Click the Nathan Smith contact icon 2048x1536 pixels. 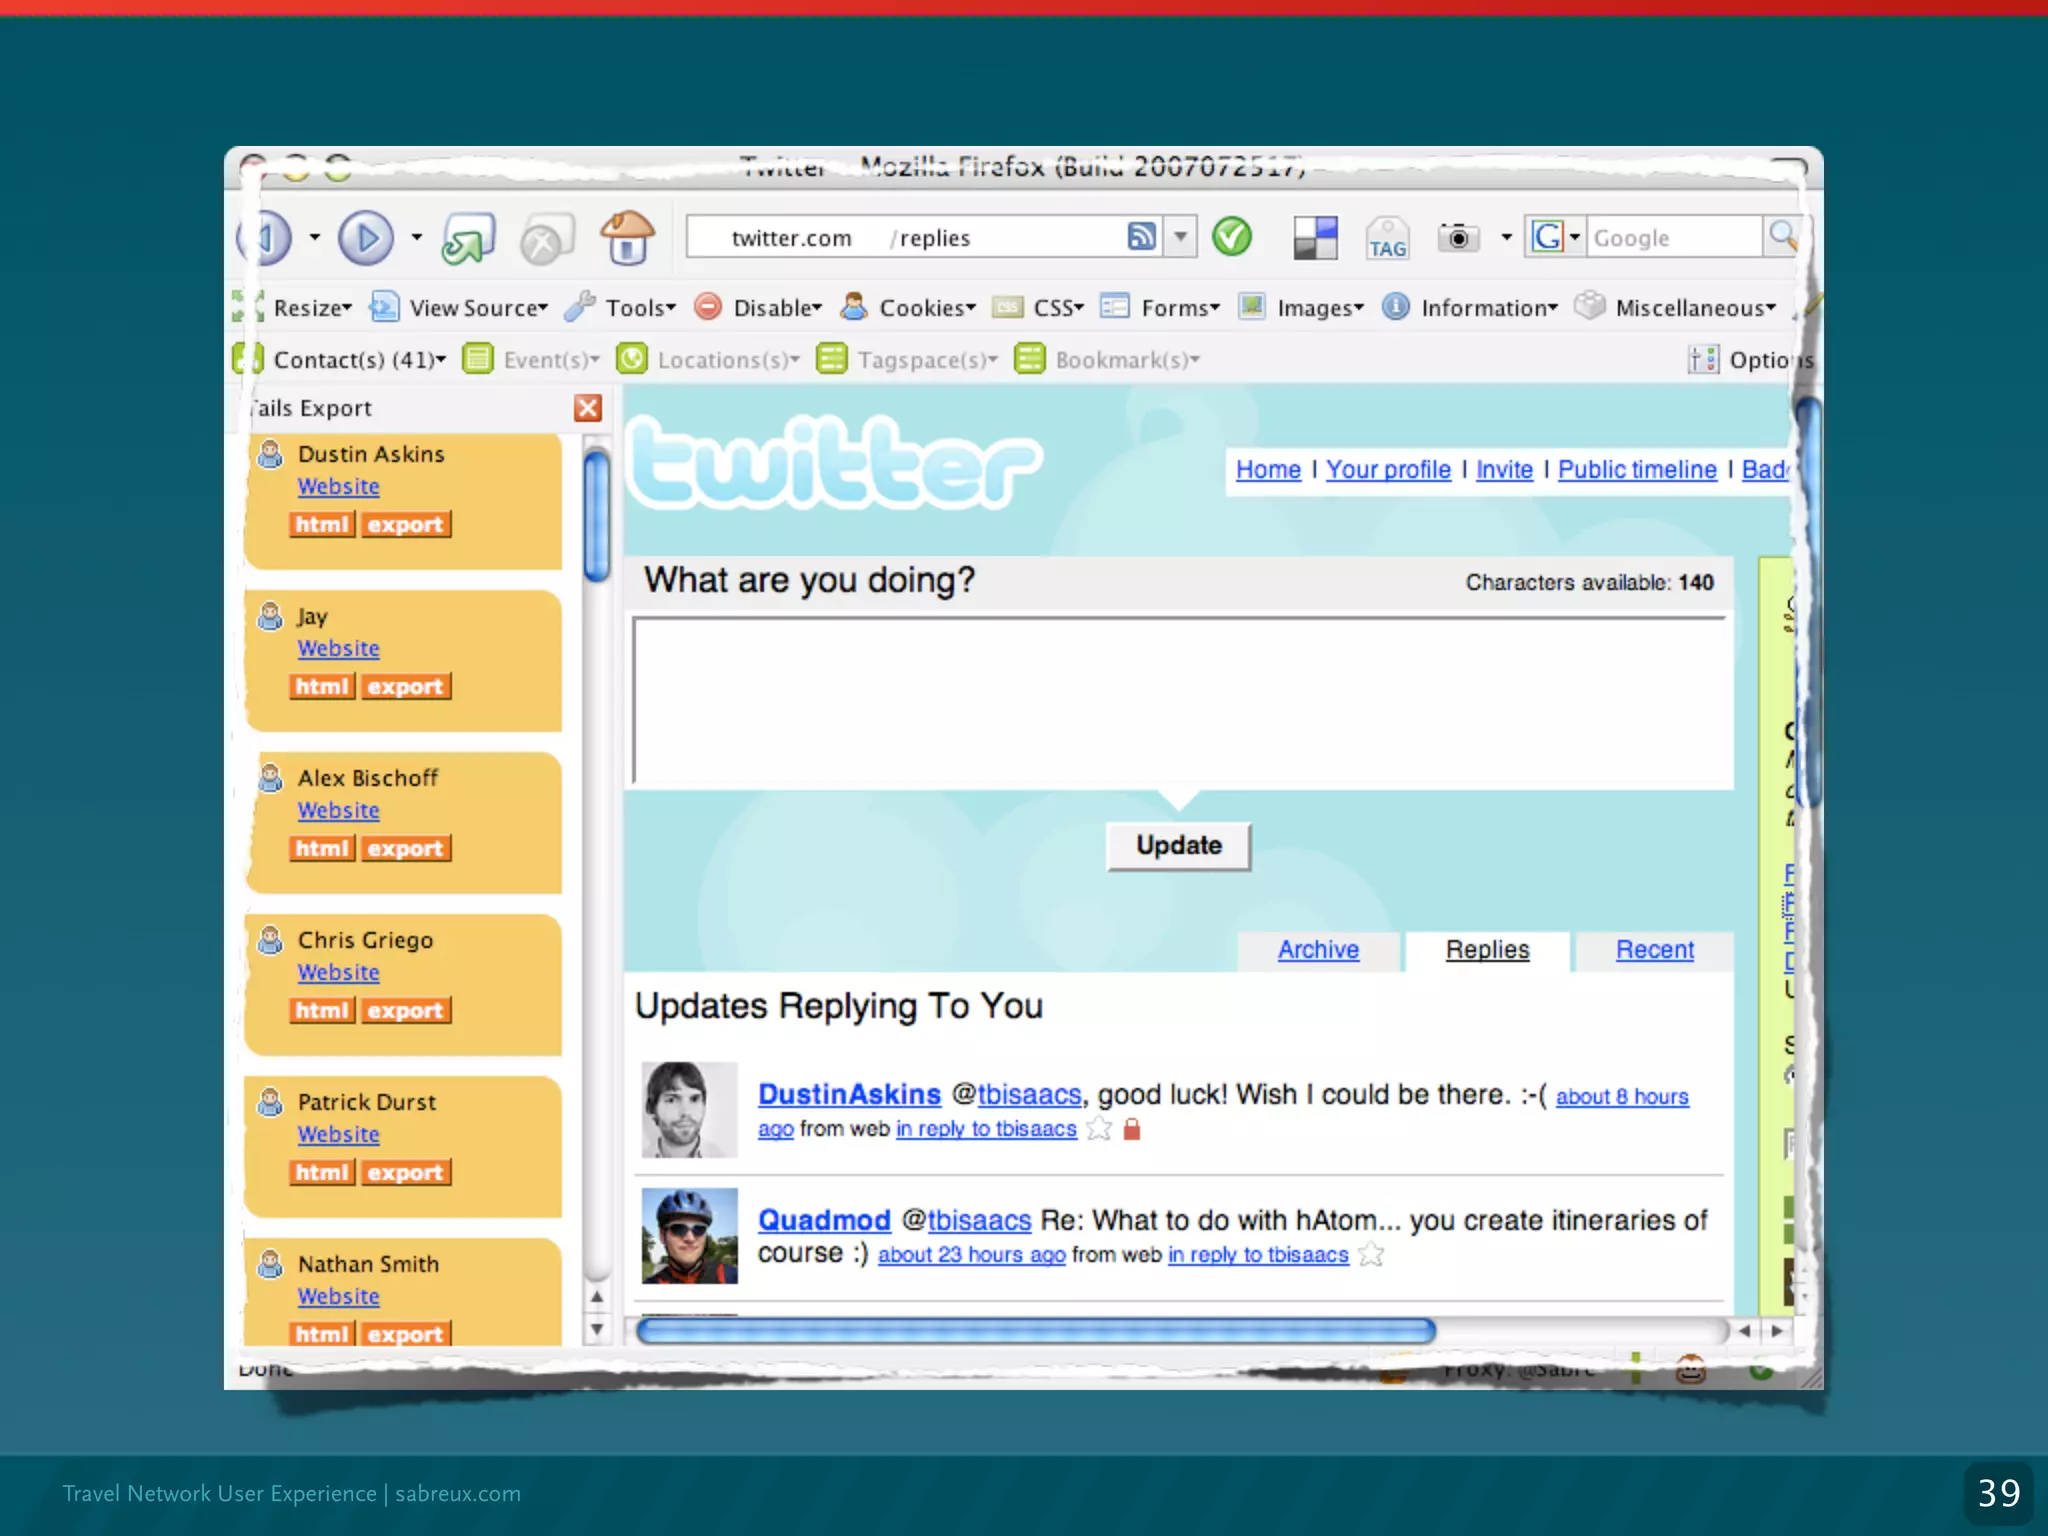(270, 1264)
